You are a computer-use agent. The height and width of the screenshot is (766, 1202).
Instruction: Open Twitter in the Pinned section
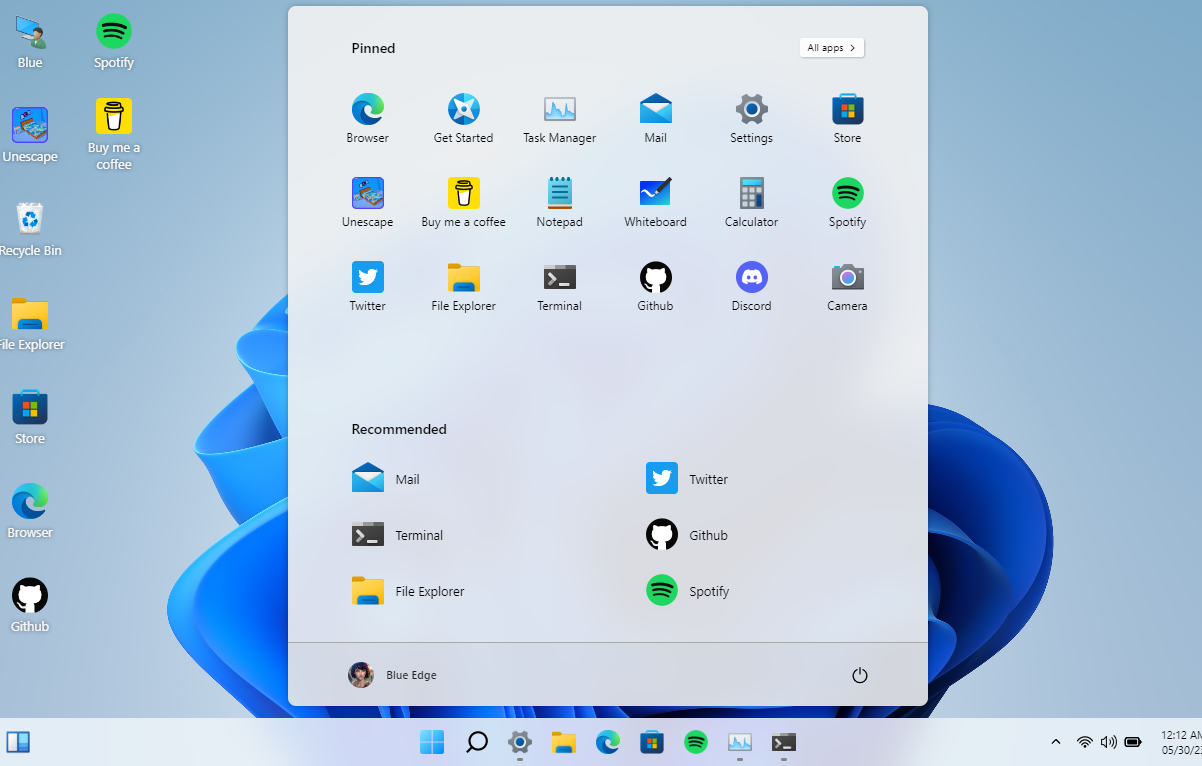pos(368,286)
